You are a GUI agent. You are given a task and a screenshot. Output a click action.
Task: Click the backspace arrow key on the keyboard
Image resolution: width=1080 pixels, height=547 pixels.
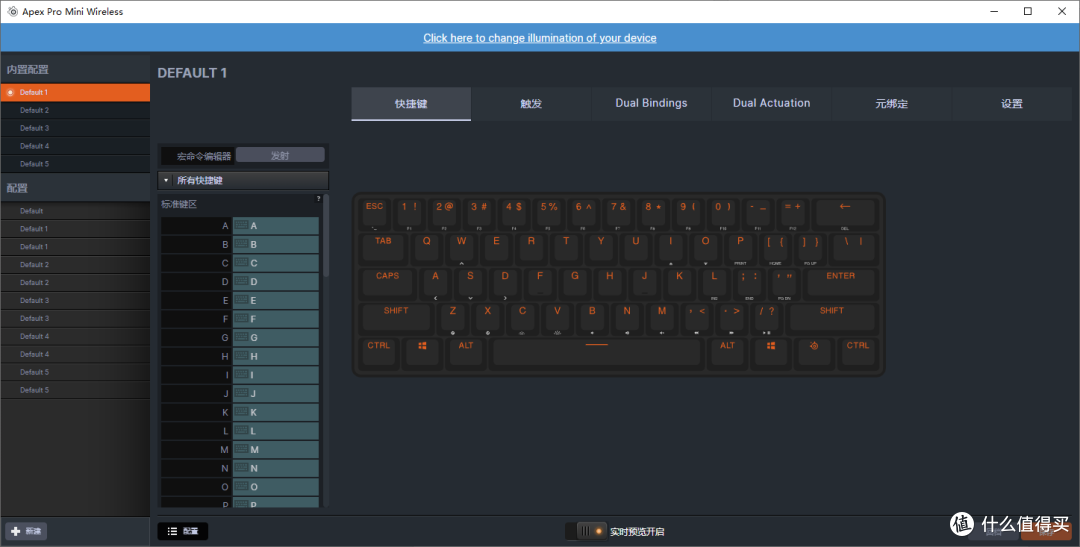(845, 212)
